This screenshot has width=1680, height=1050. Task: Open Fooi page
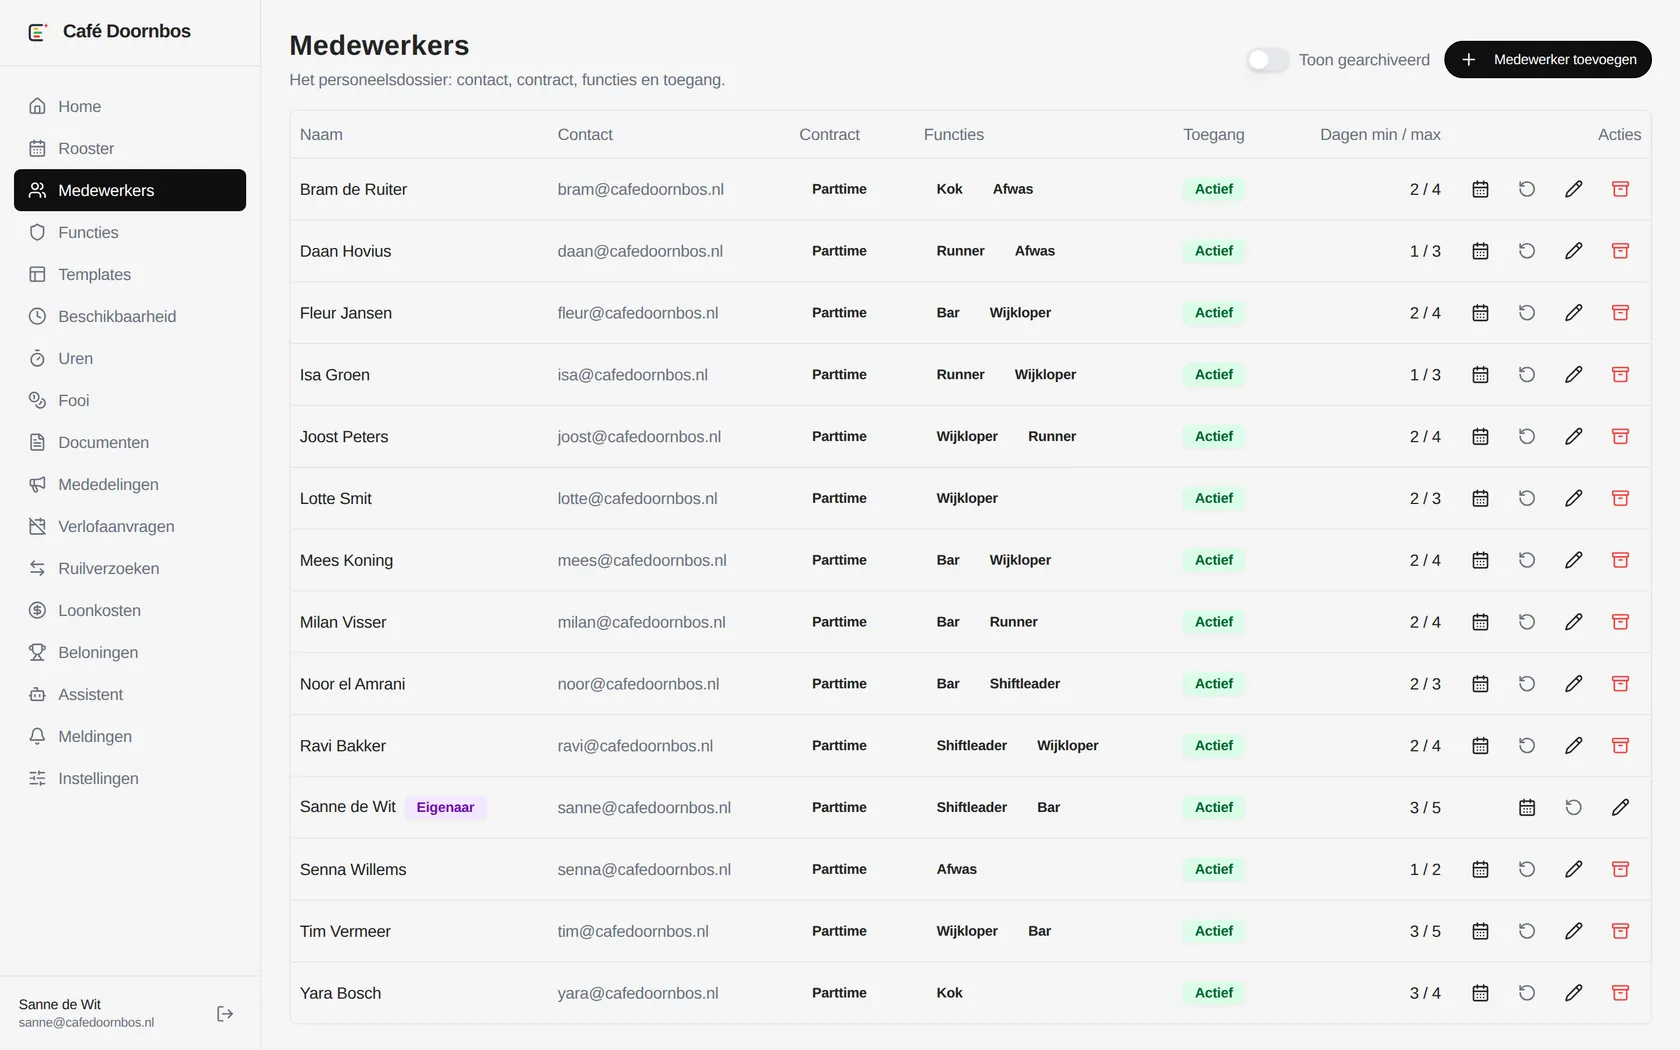(130, 400)
